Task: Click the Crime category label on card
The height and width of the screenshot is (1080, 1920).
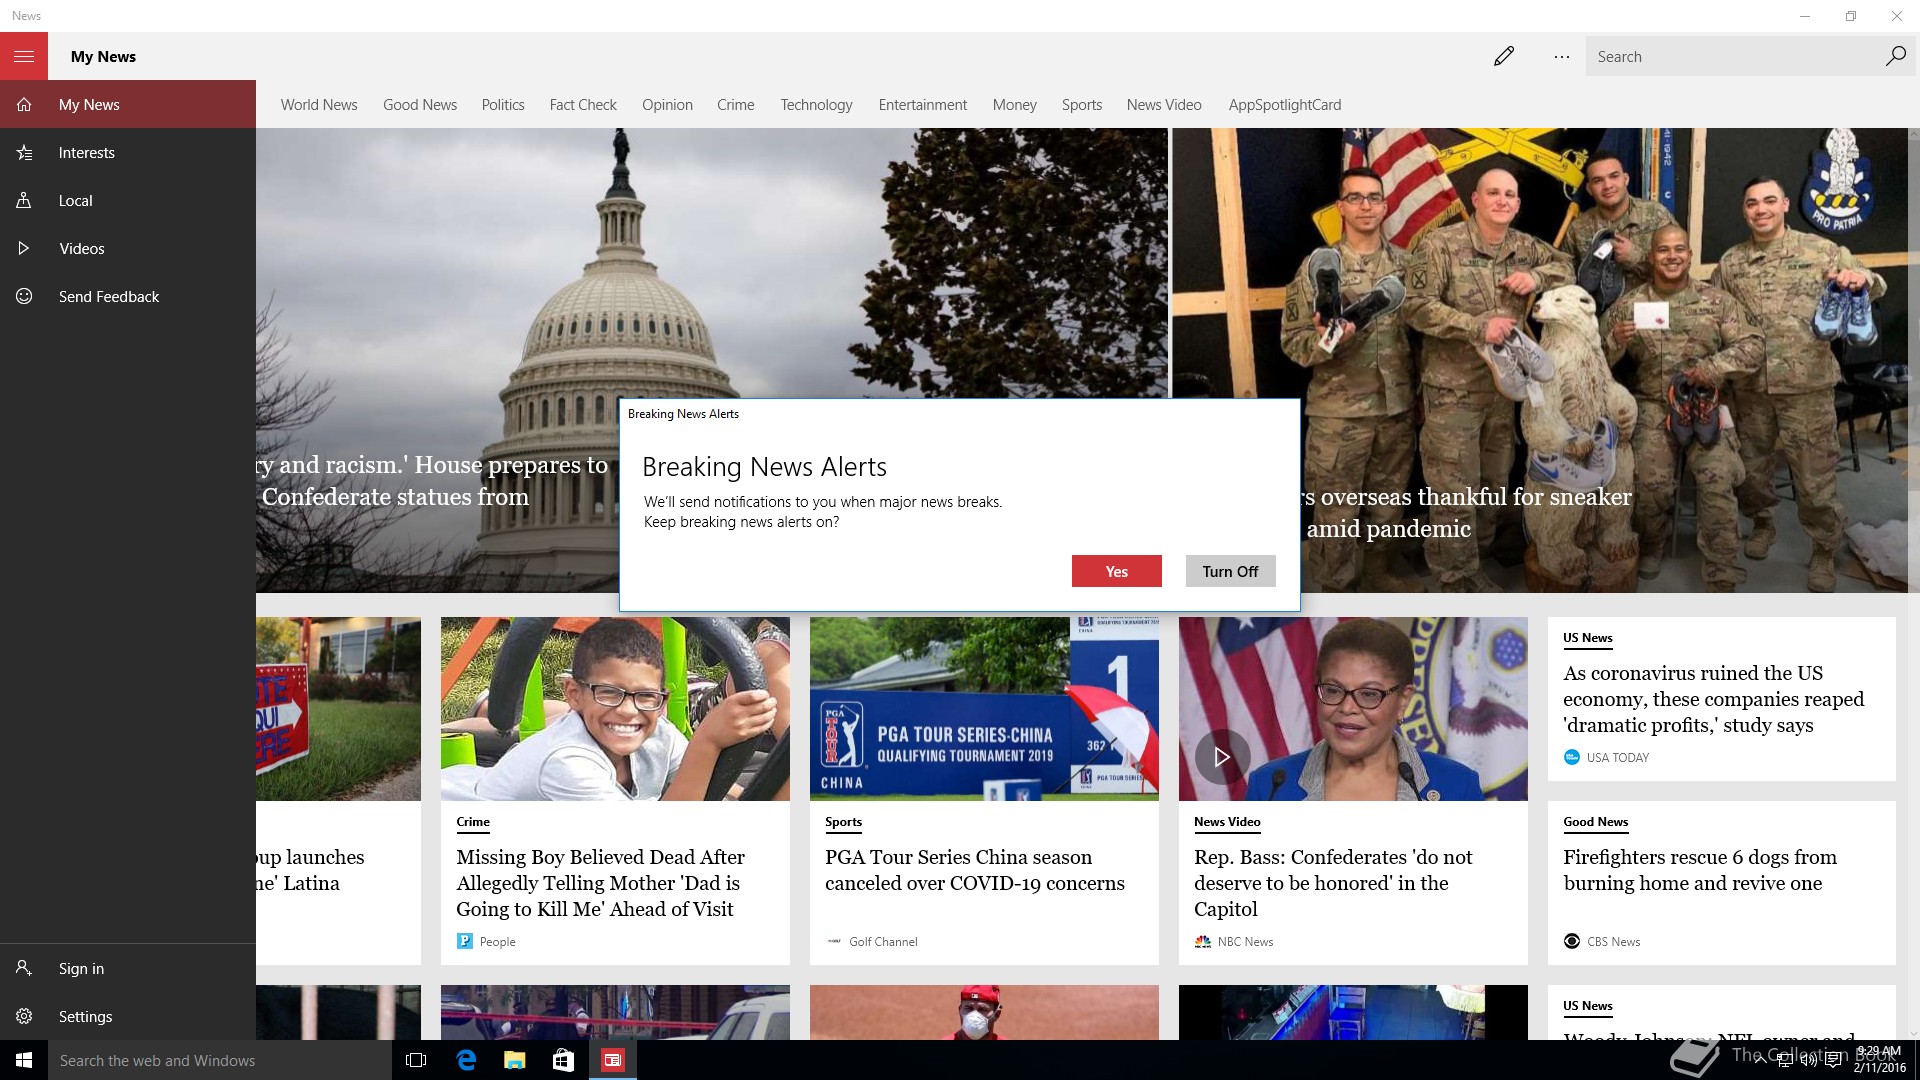Action: pyautogui.click(x=473, y=822)
